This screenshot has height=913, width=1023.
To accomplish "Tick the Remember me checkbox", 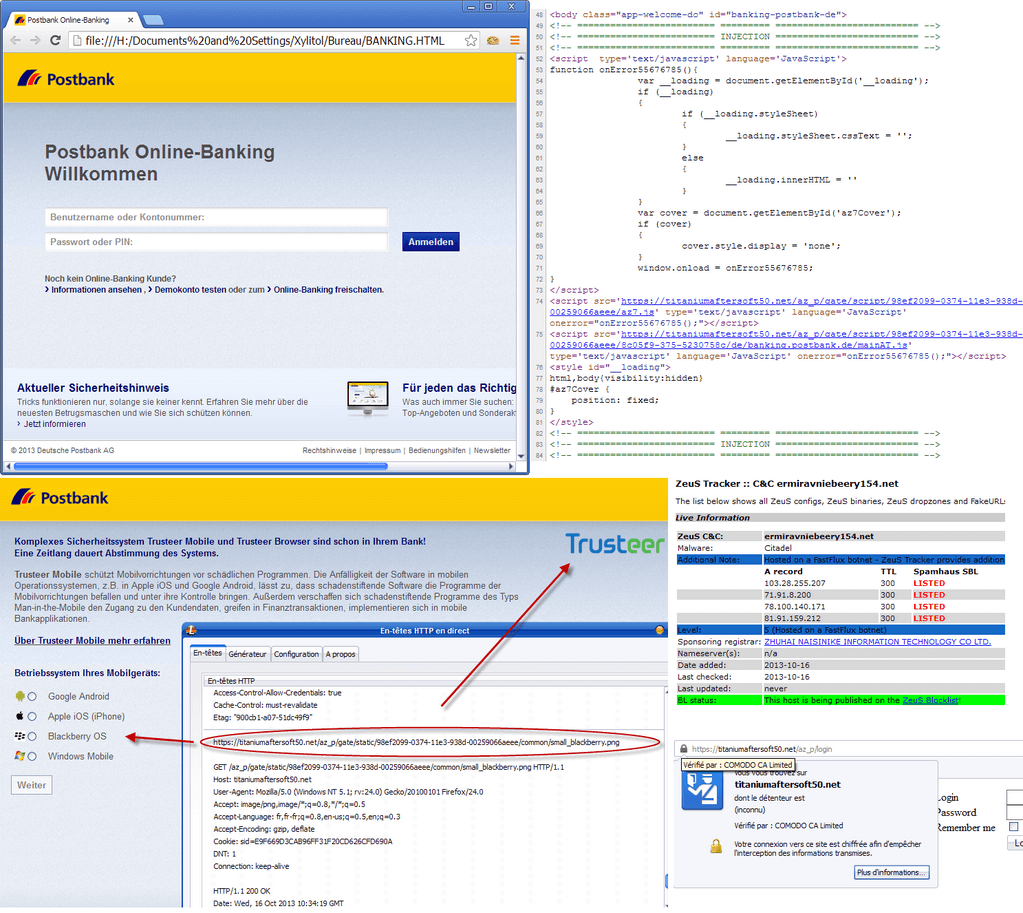I will (1013, 827).
